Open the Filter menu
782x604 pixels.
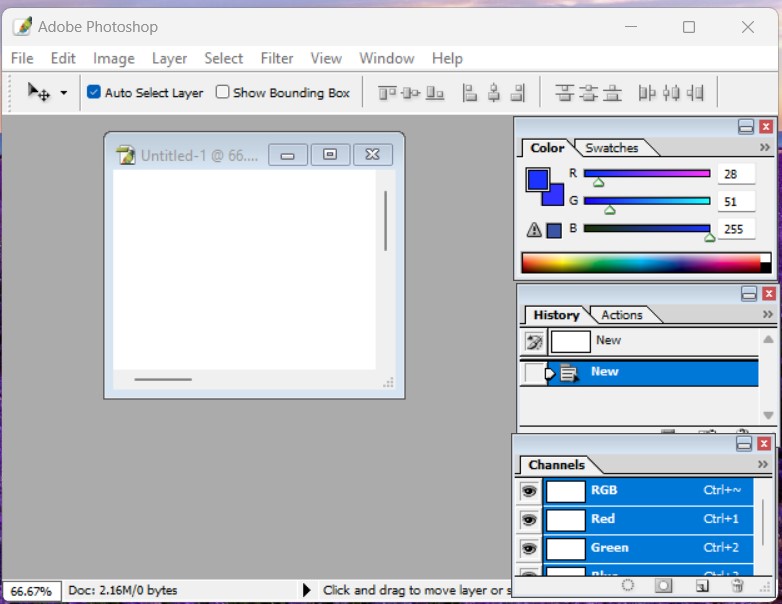[x=277, y=58]
